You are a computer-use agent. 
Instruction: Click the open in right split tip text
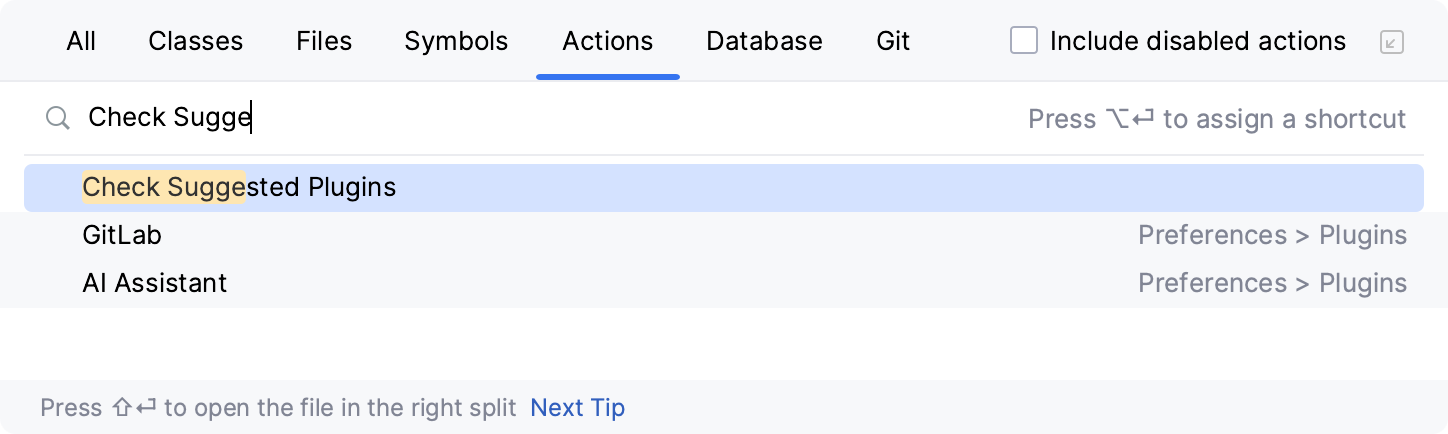pos(278,408)
